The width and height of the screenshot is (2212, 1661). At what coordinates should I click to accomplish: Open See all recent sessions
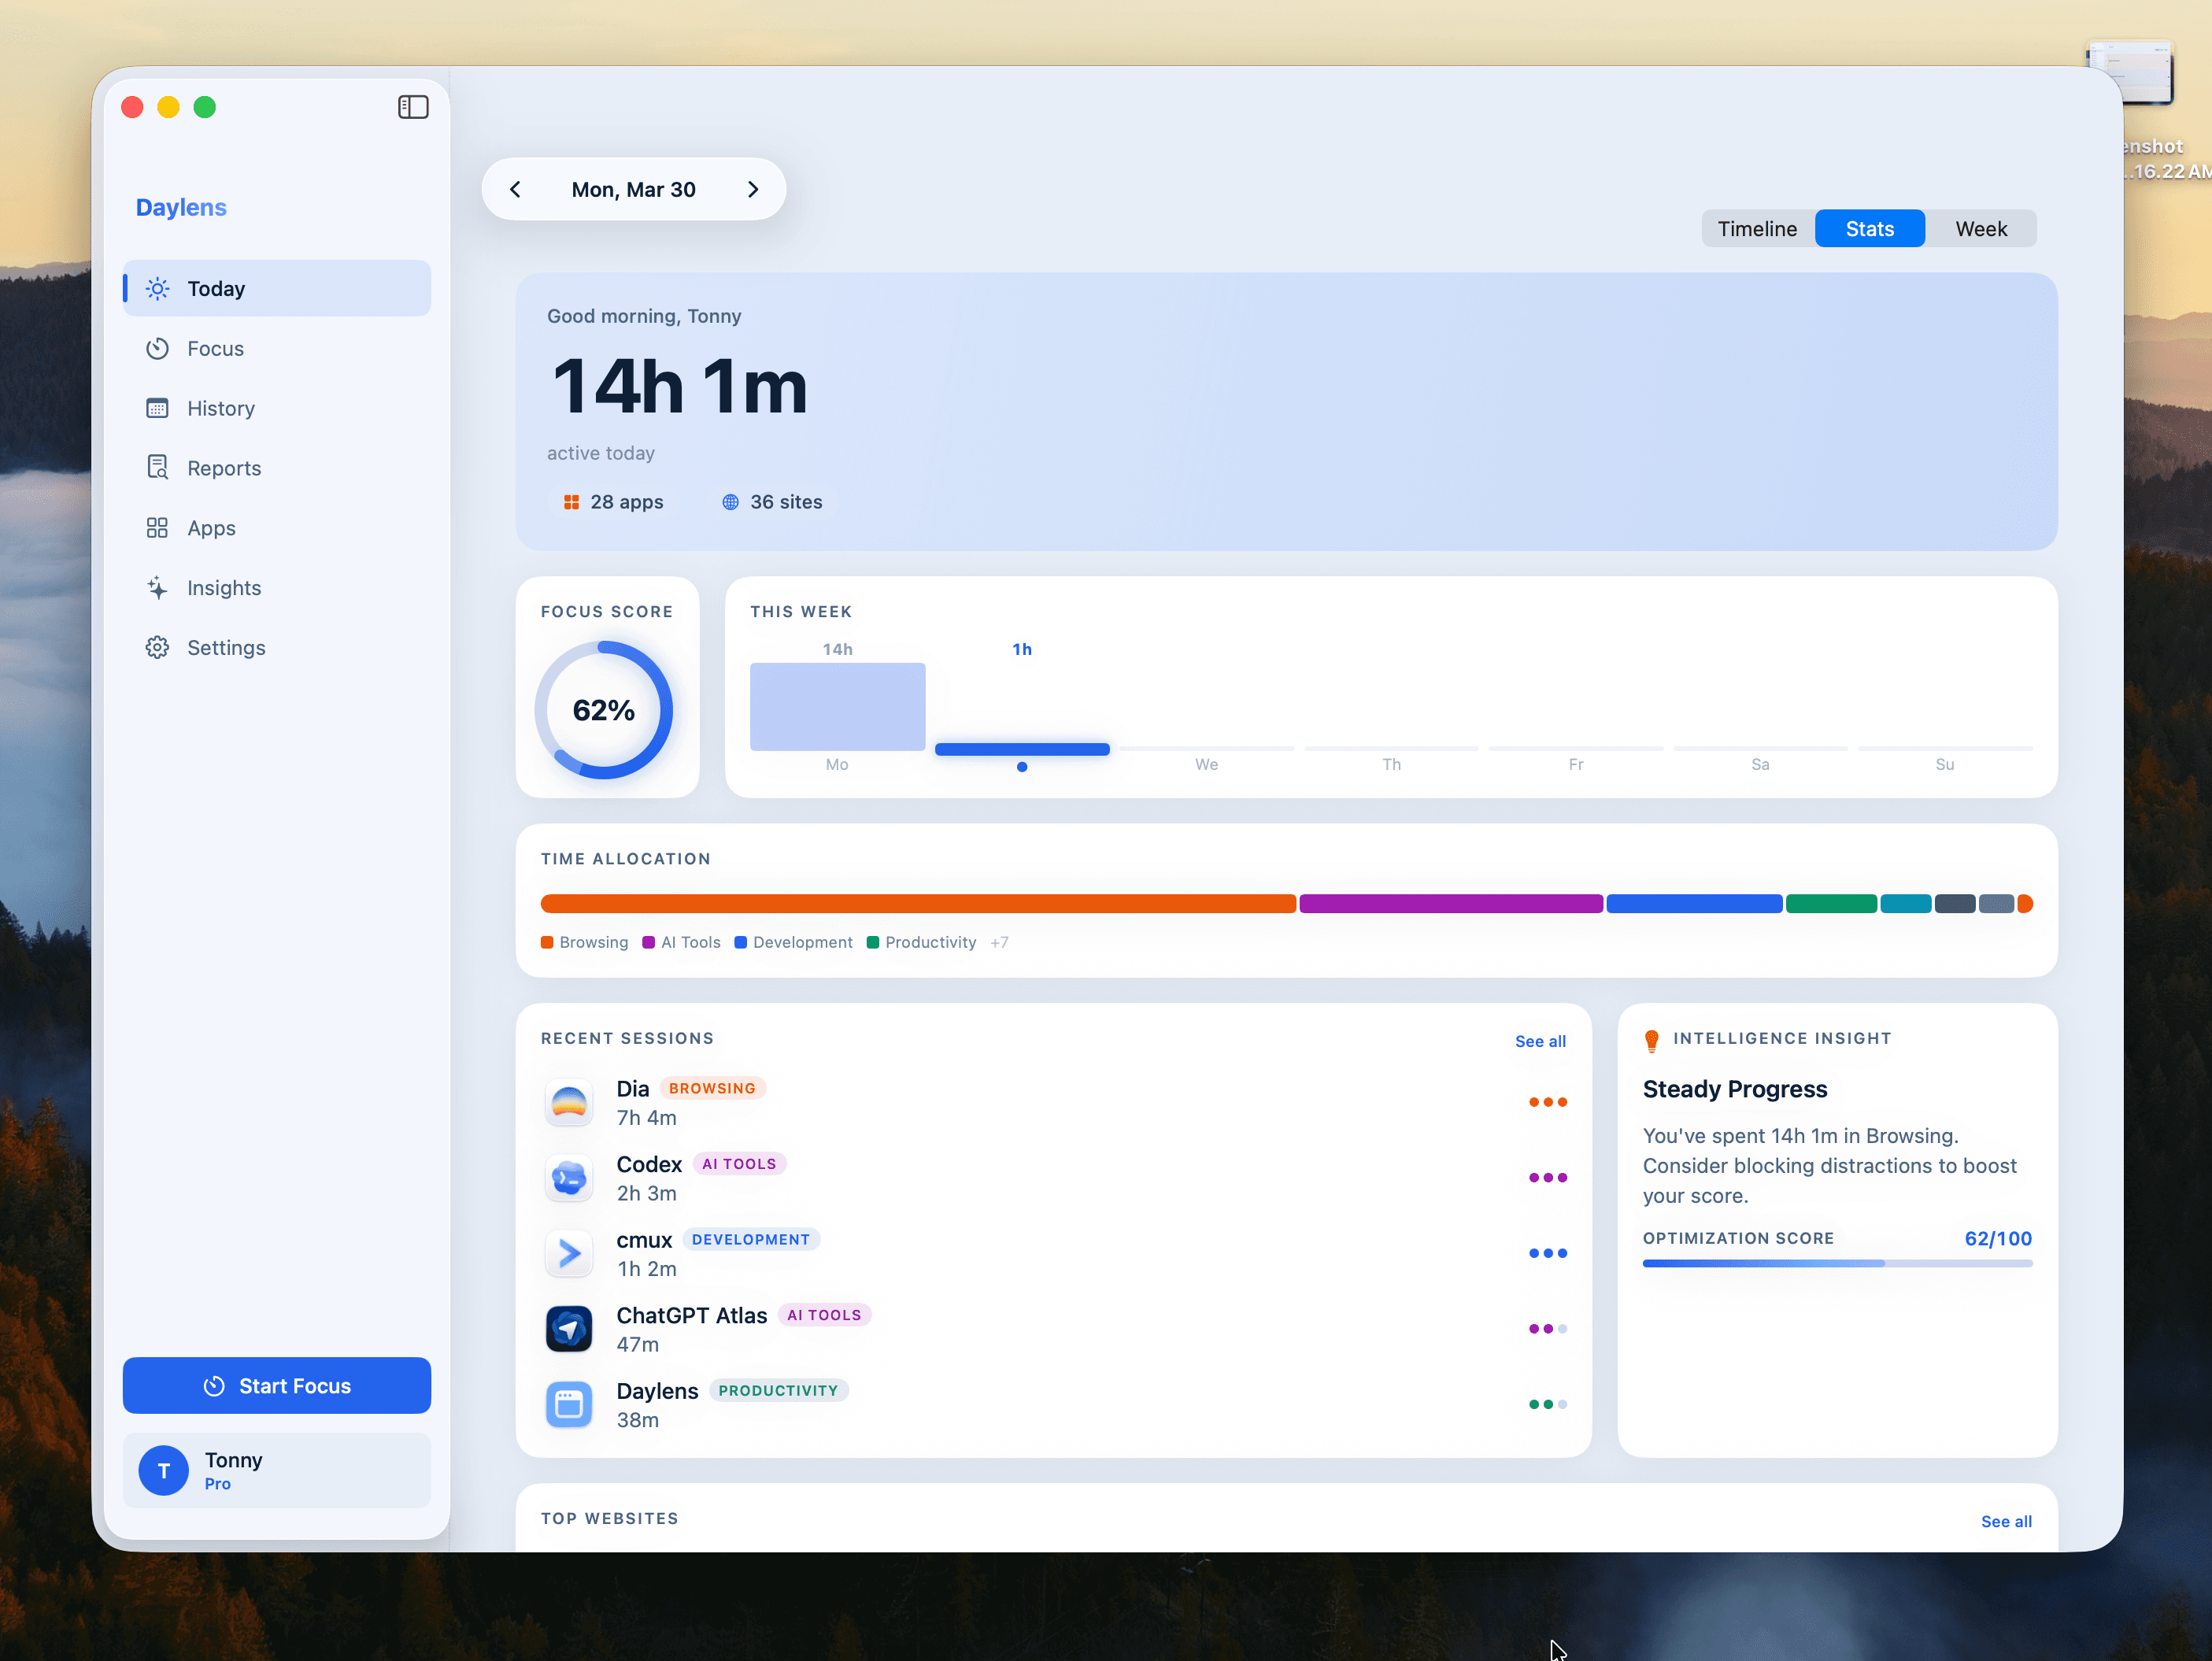[x=1540, y=1041]
